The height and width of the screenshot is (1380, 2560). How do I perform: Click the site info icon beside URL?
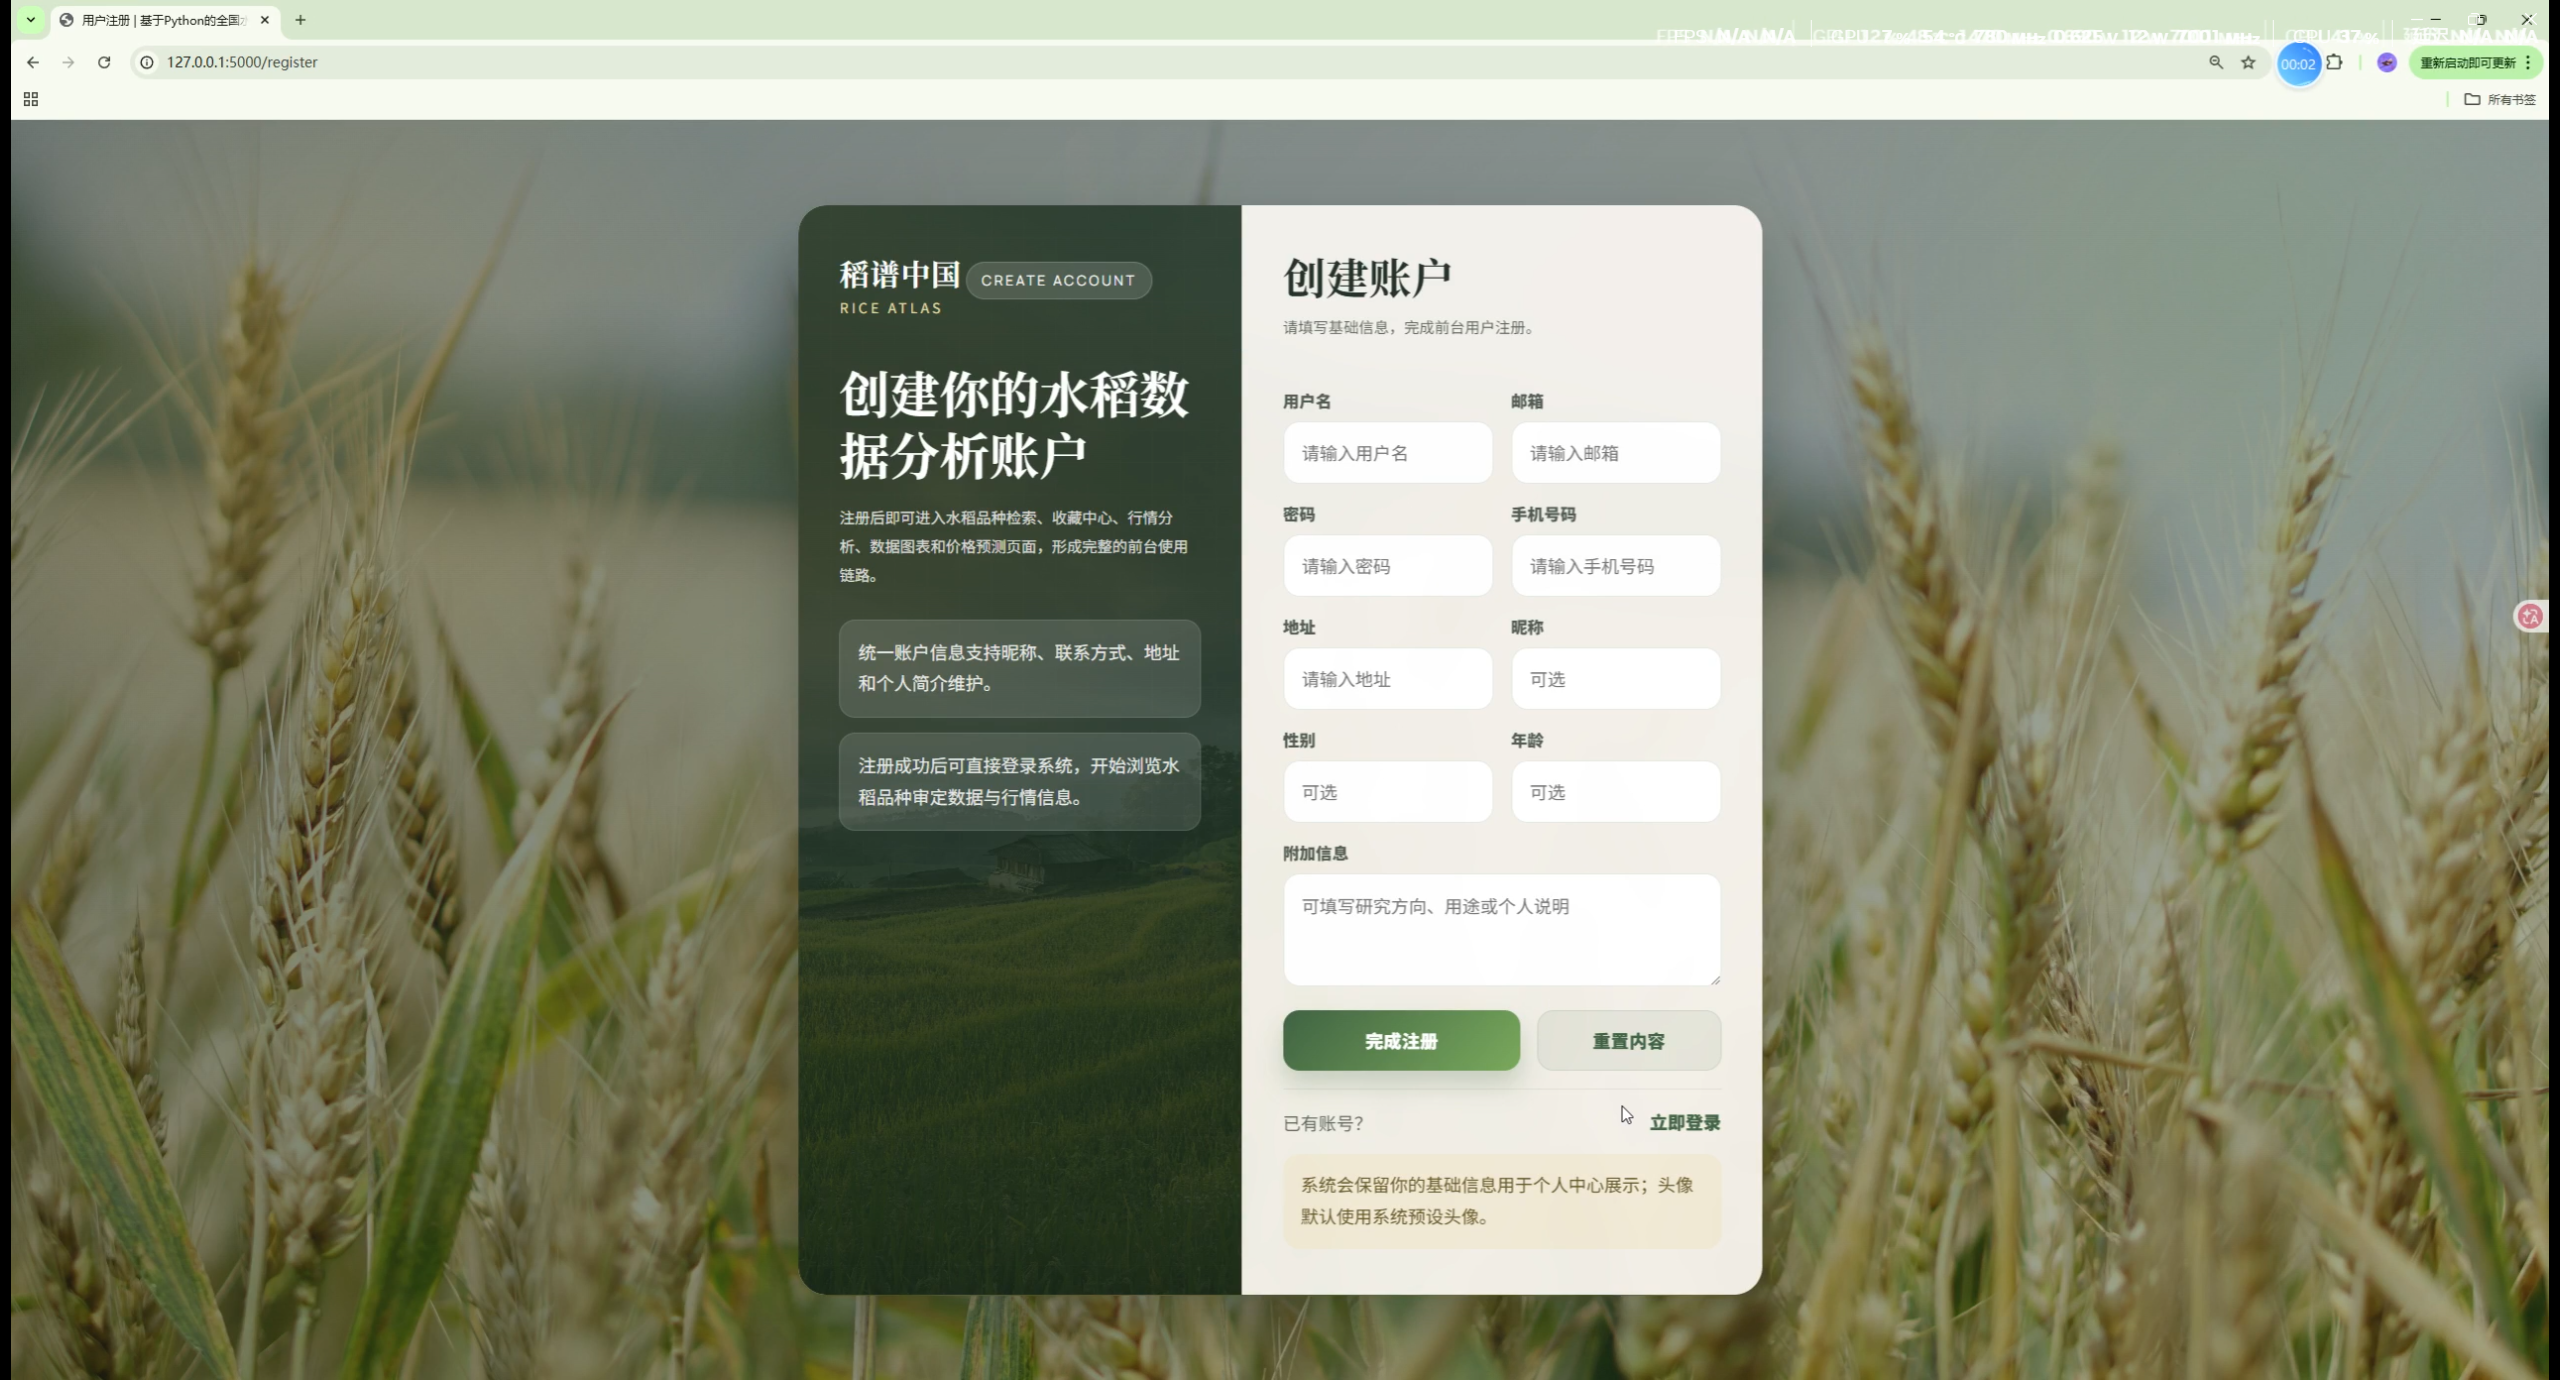pos(147,62)
